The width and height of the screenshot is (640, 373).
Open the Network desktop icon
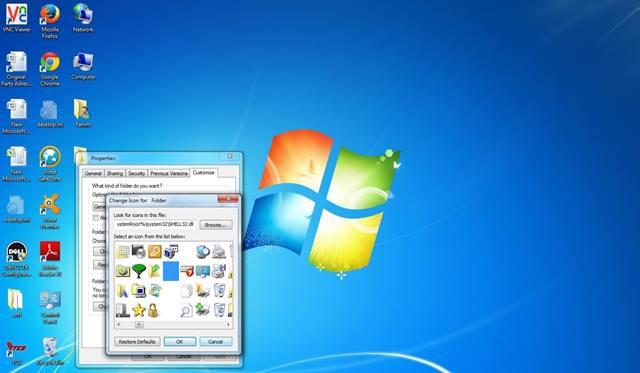pos(83,18)
